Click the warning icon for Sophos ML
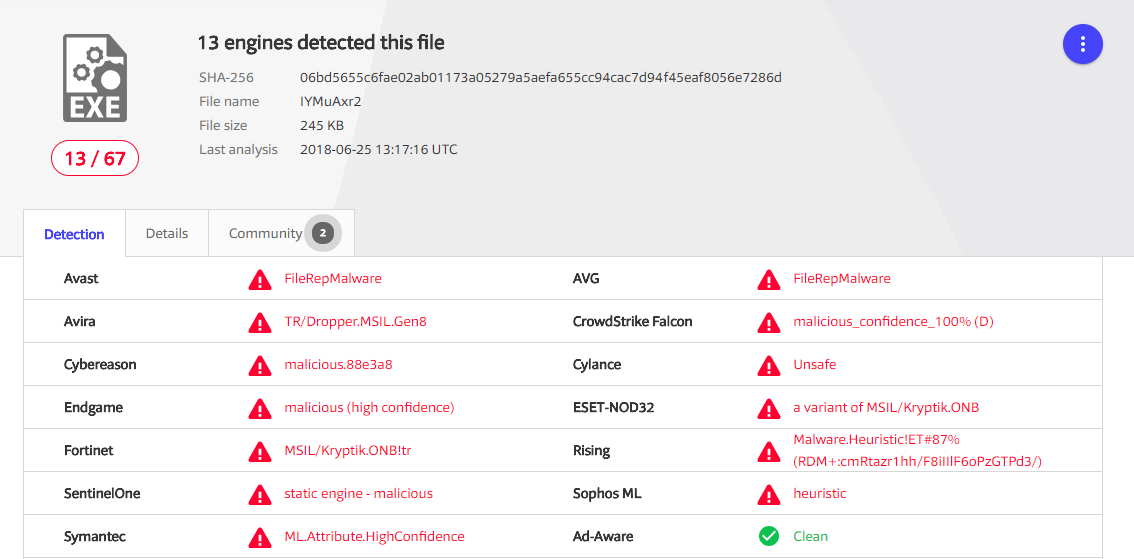Image resolution: width=1134 pixels, height=559 pixels. pos(769,495)
